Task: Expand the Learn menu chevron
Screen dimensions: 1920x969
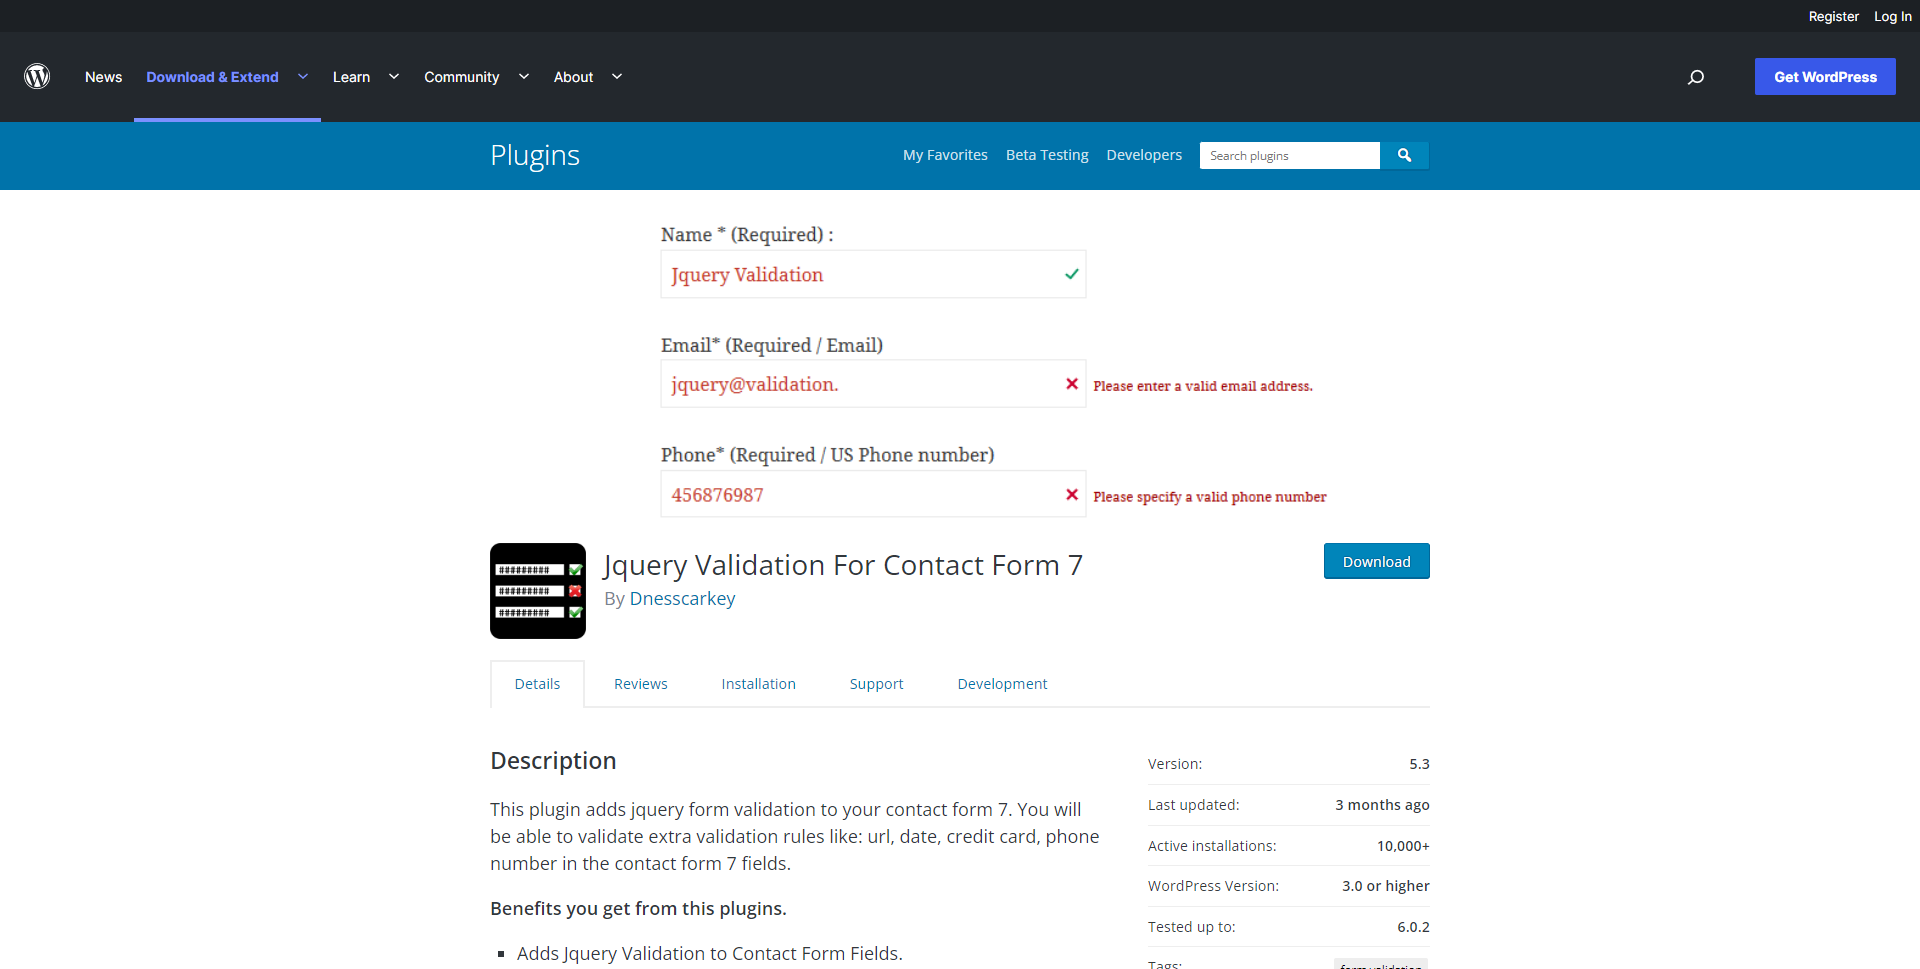Action: point(394,77)
